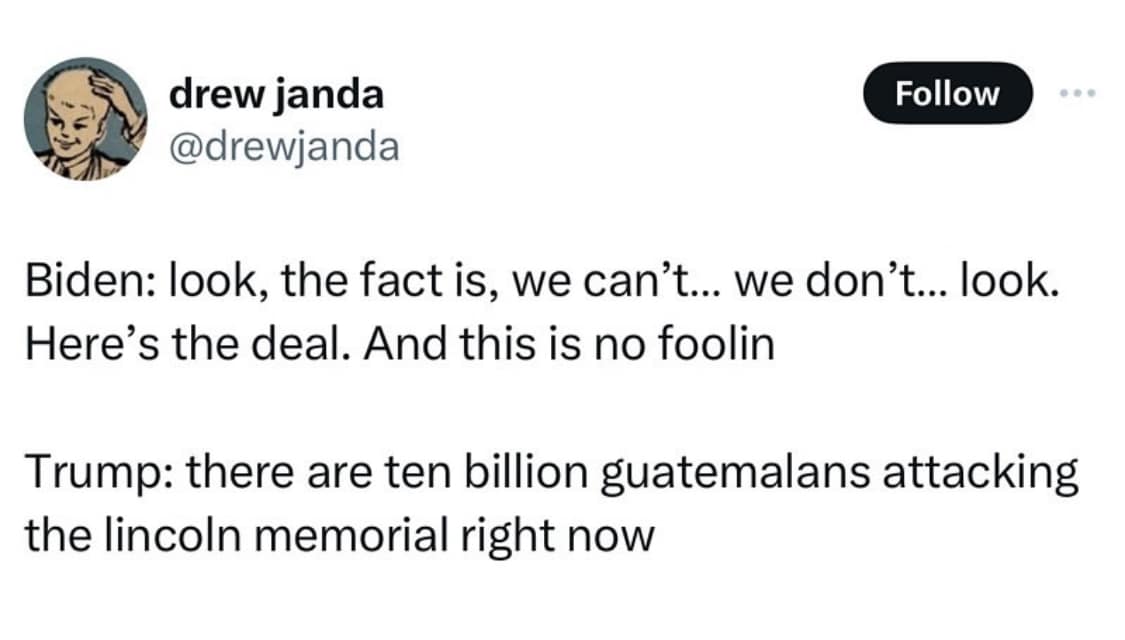Click the @drewjanda handle
The image size is (1125, 640).
(x=285, y=146)
